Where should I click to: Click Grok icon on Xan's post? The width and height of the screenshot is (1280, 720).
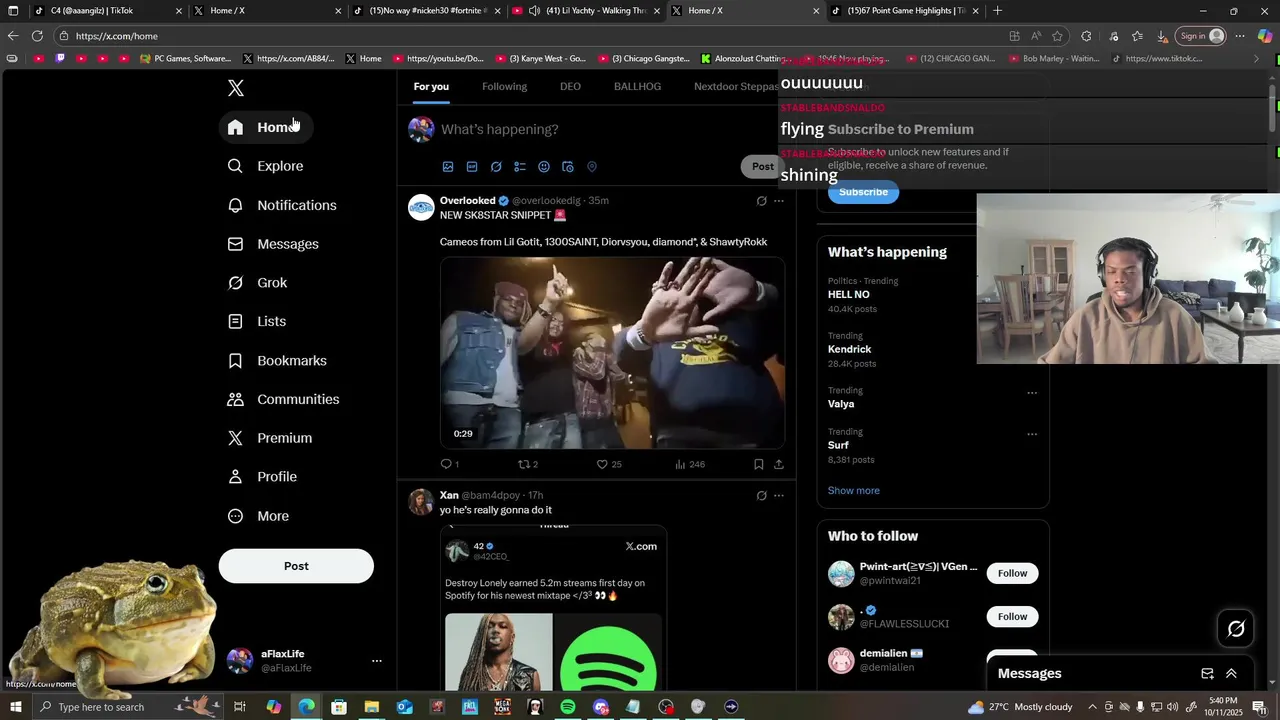pyautogui.click(x=761, y=495)
